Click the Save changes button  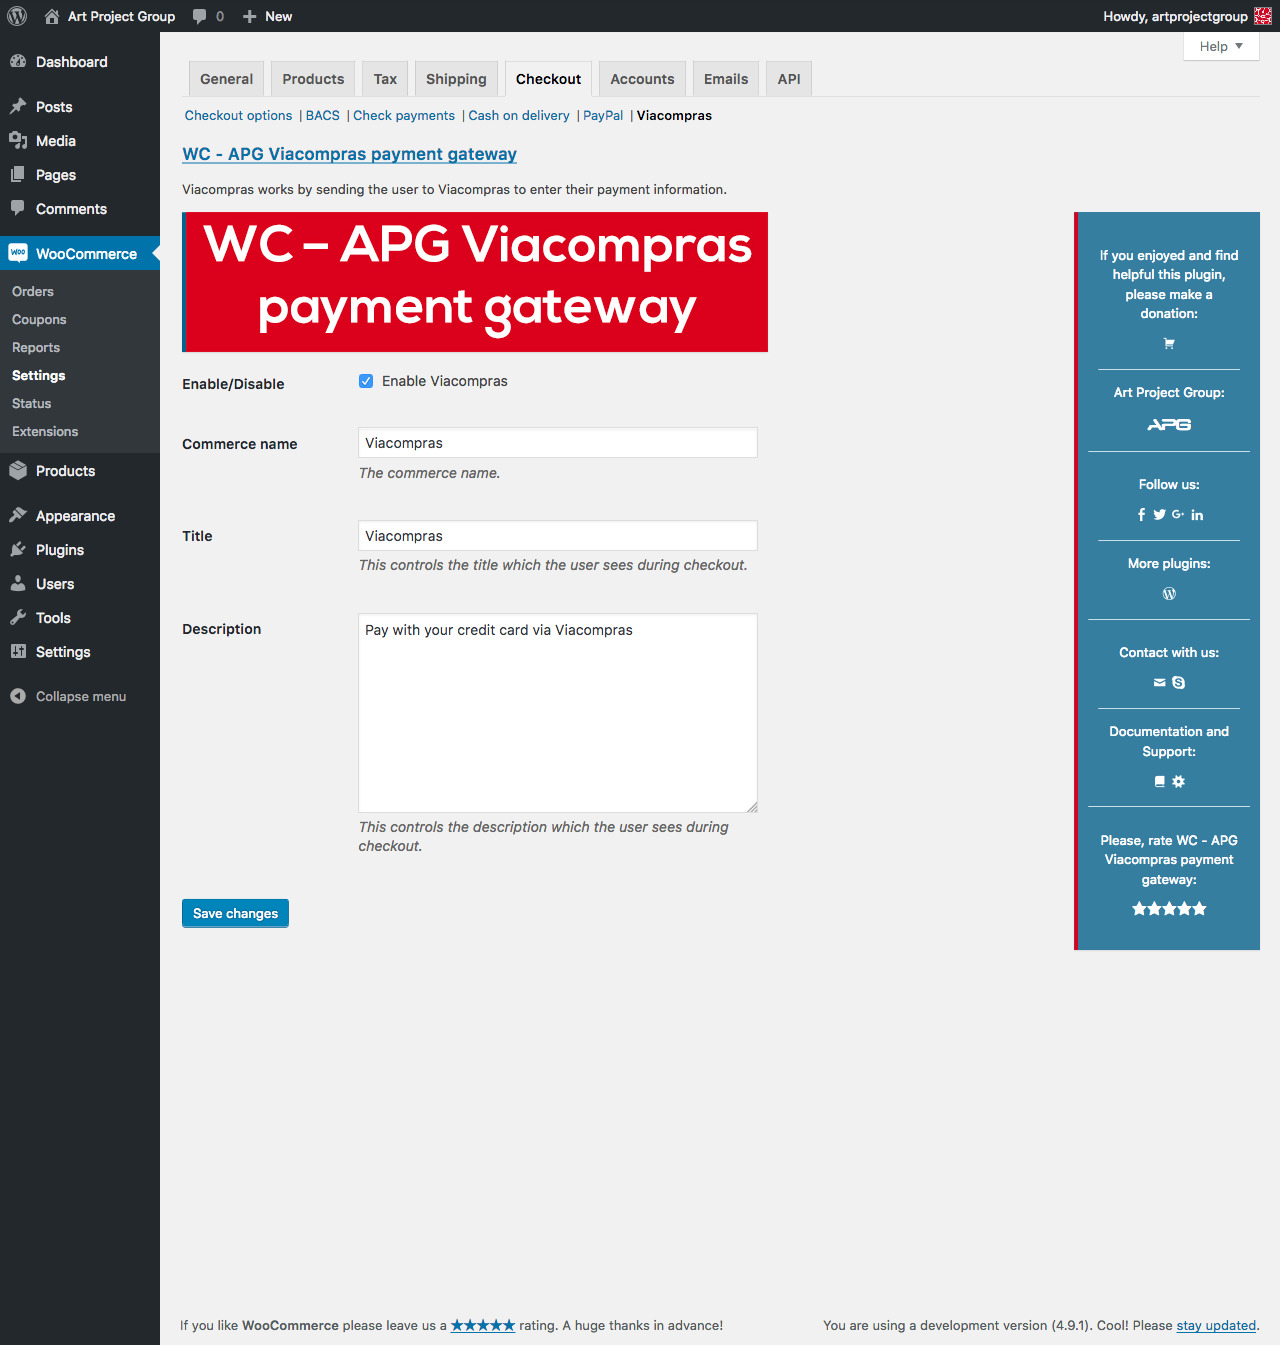point(235,913)
